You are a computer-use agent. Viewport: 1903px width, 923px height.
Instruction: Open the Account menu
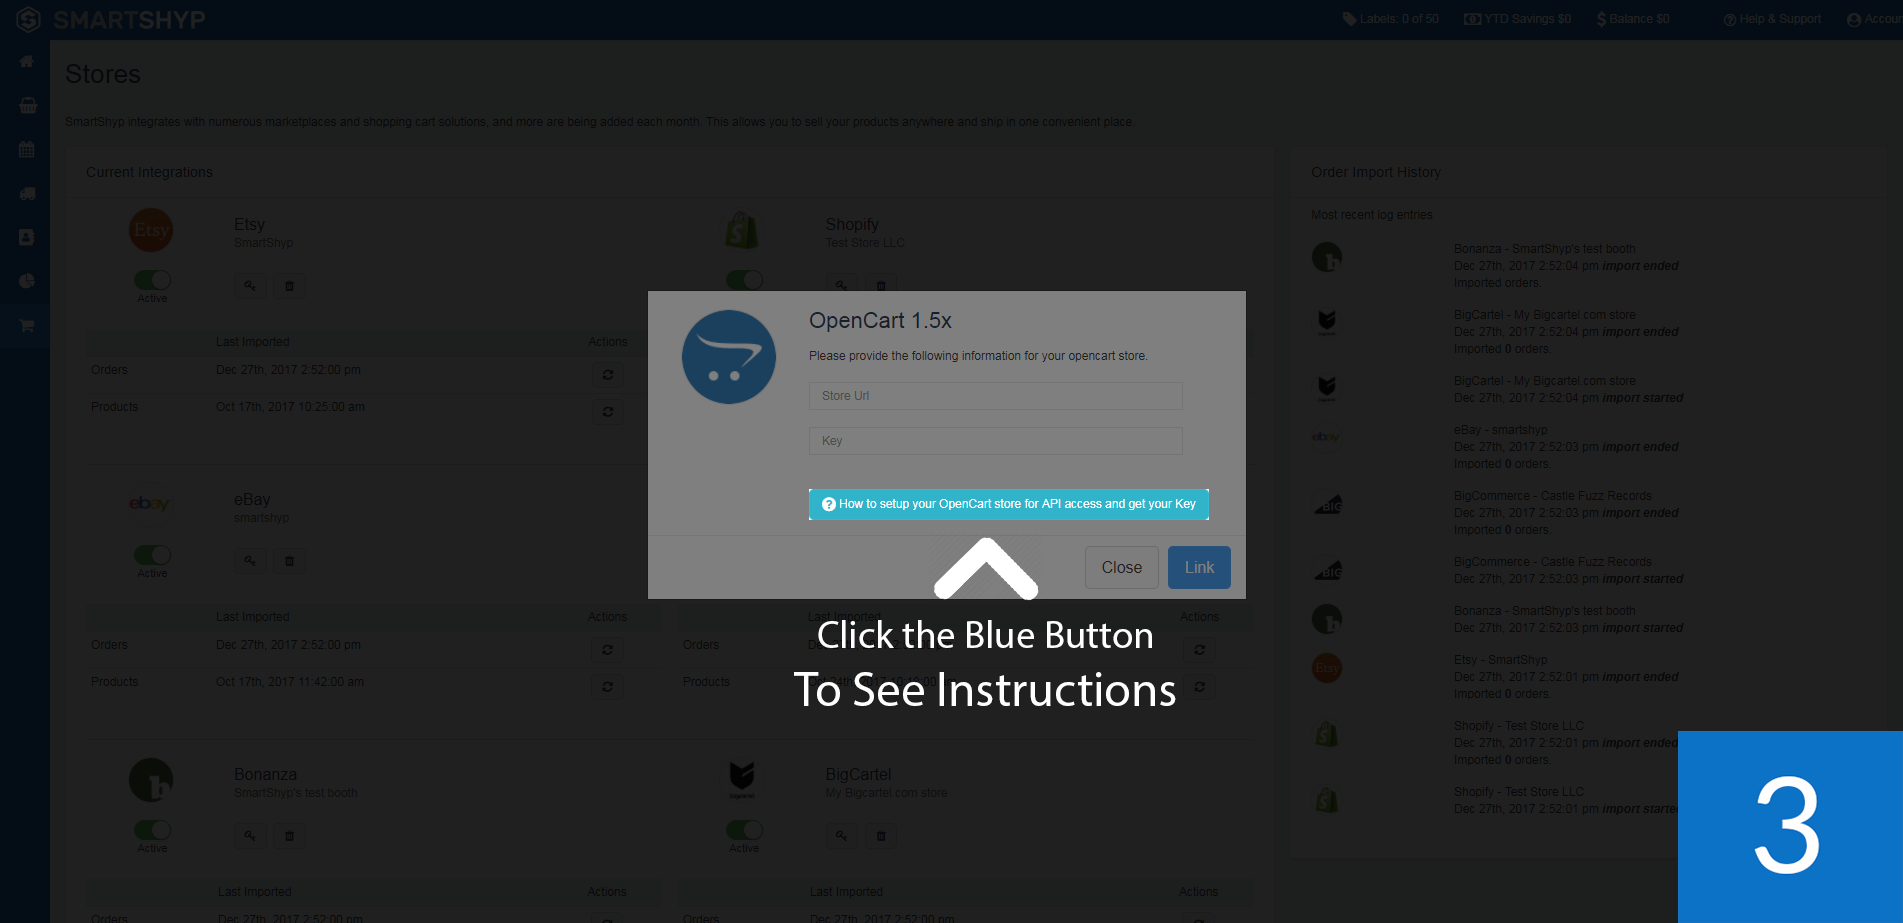tap(1875, 19)
